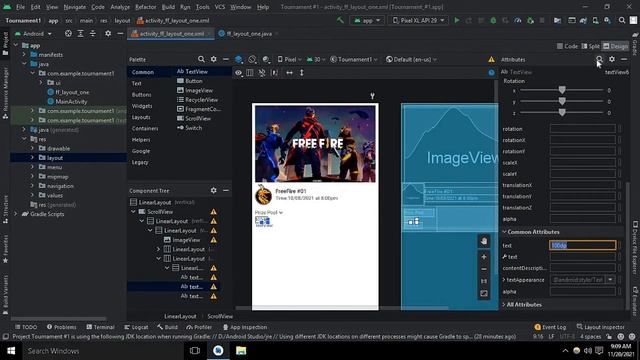Open textAppearance dropdown arrow

[610, 280]
